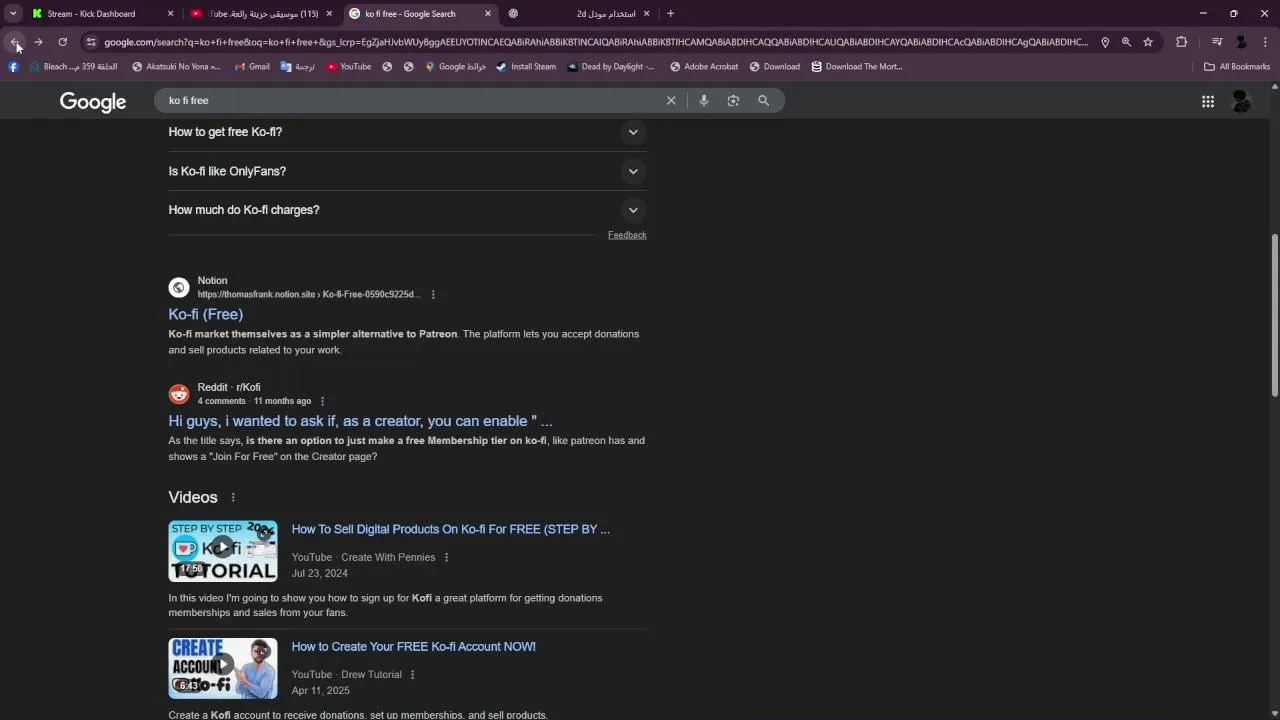Open the Videos section options menu
Viewport: 1280px width, 720px height.
233,498
